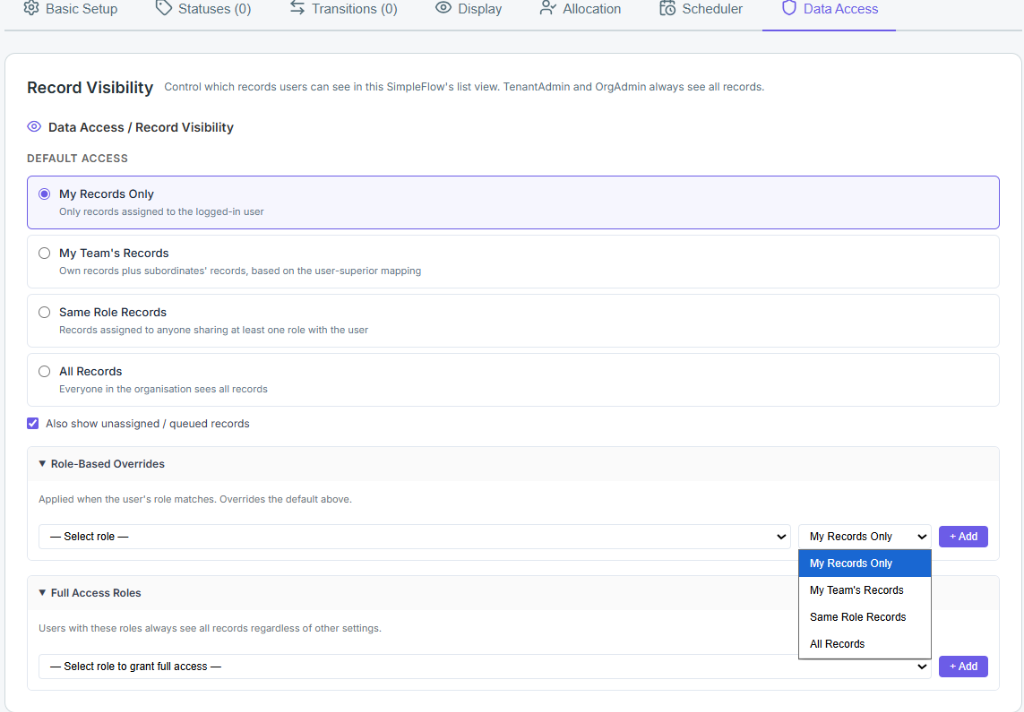Viewport: 1024px width, 712px height.
Task: Uncheck Also show unassigned / queued records
Action: click(33, 423)
